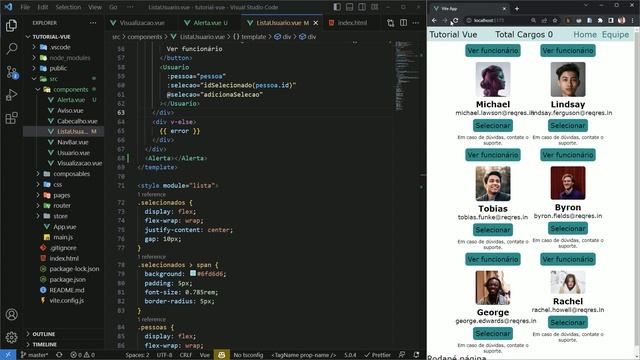Viewport: 640px width, 360px height.
Task: Open the Accounts menu icon
Action: 11,315
